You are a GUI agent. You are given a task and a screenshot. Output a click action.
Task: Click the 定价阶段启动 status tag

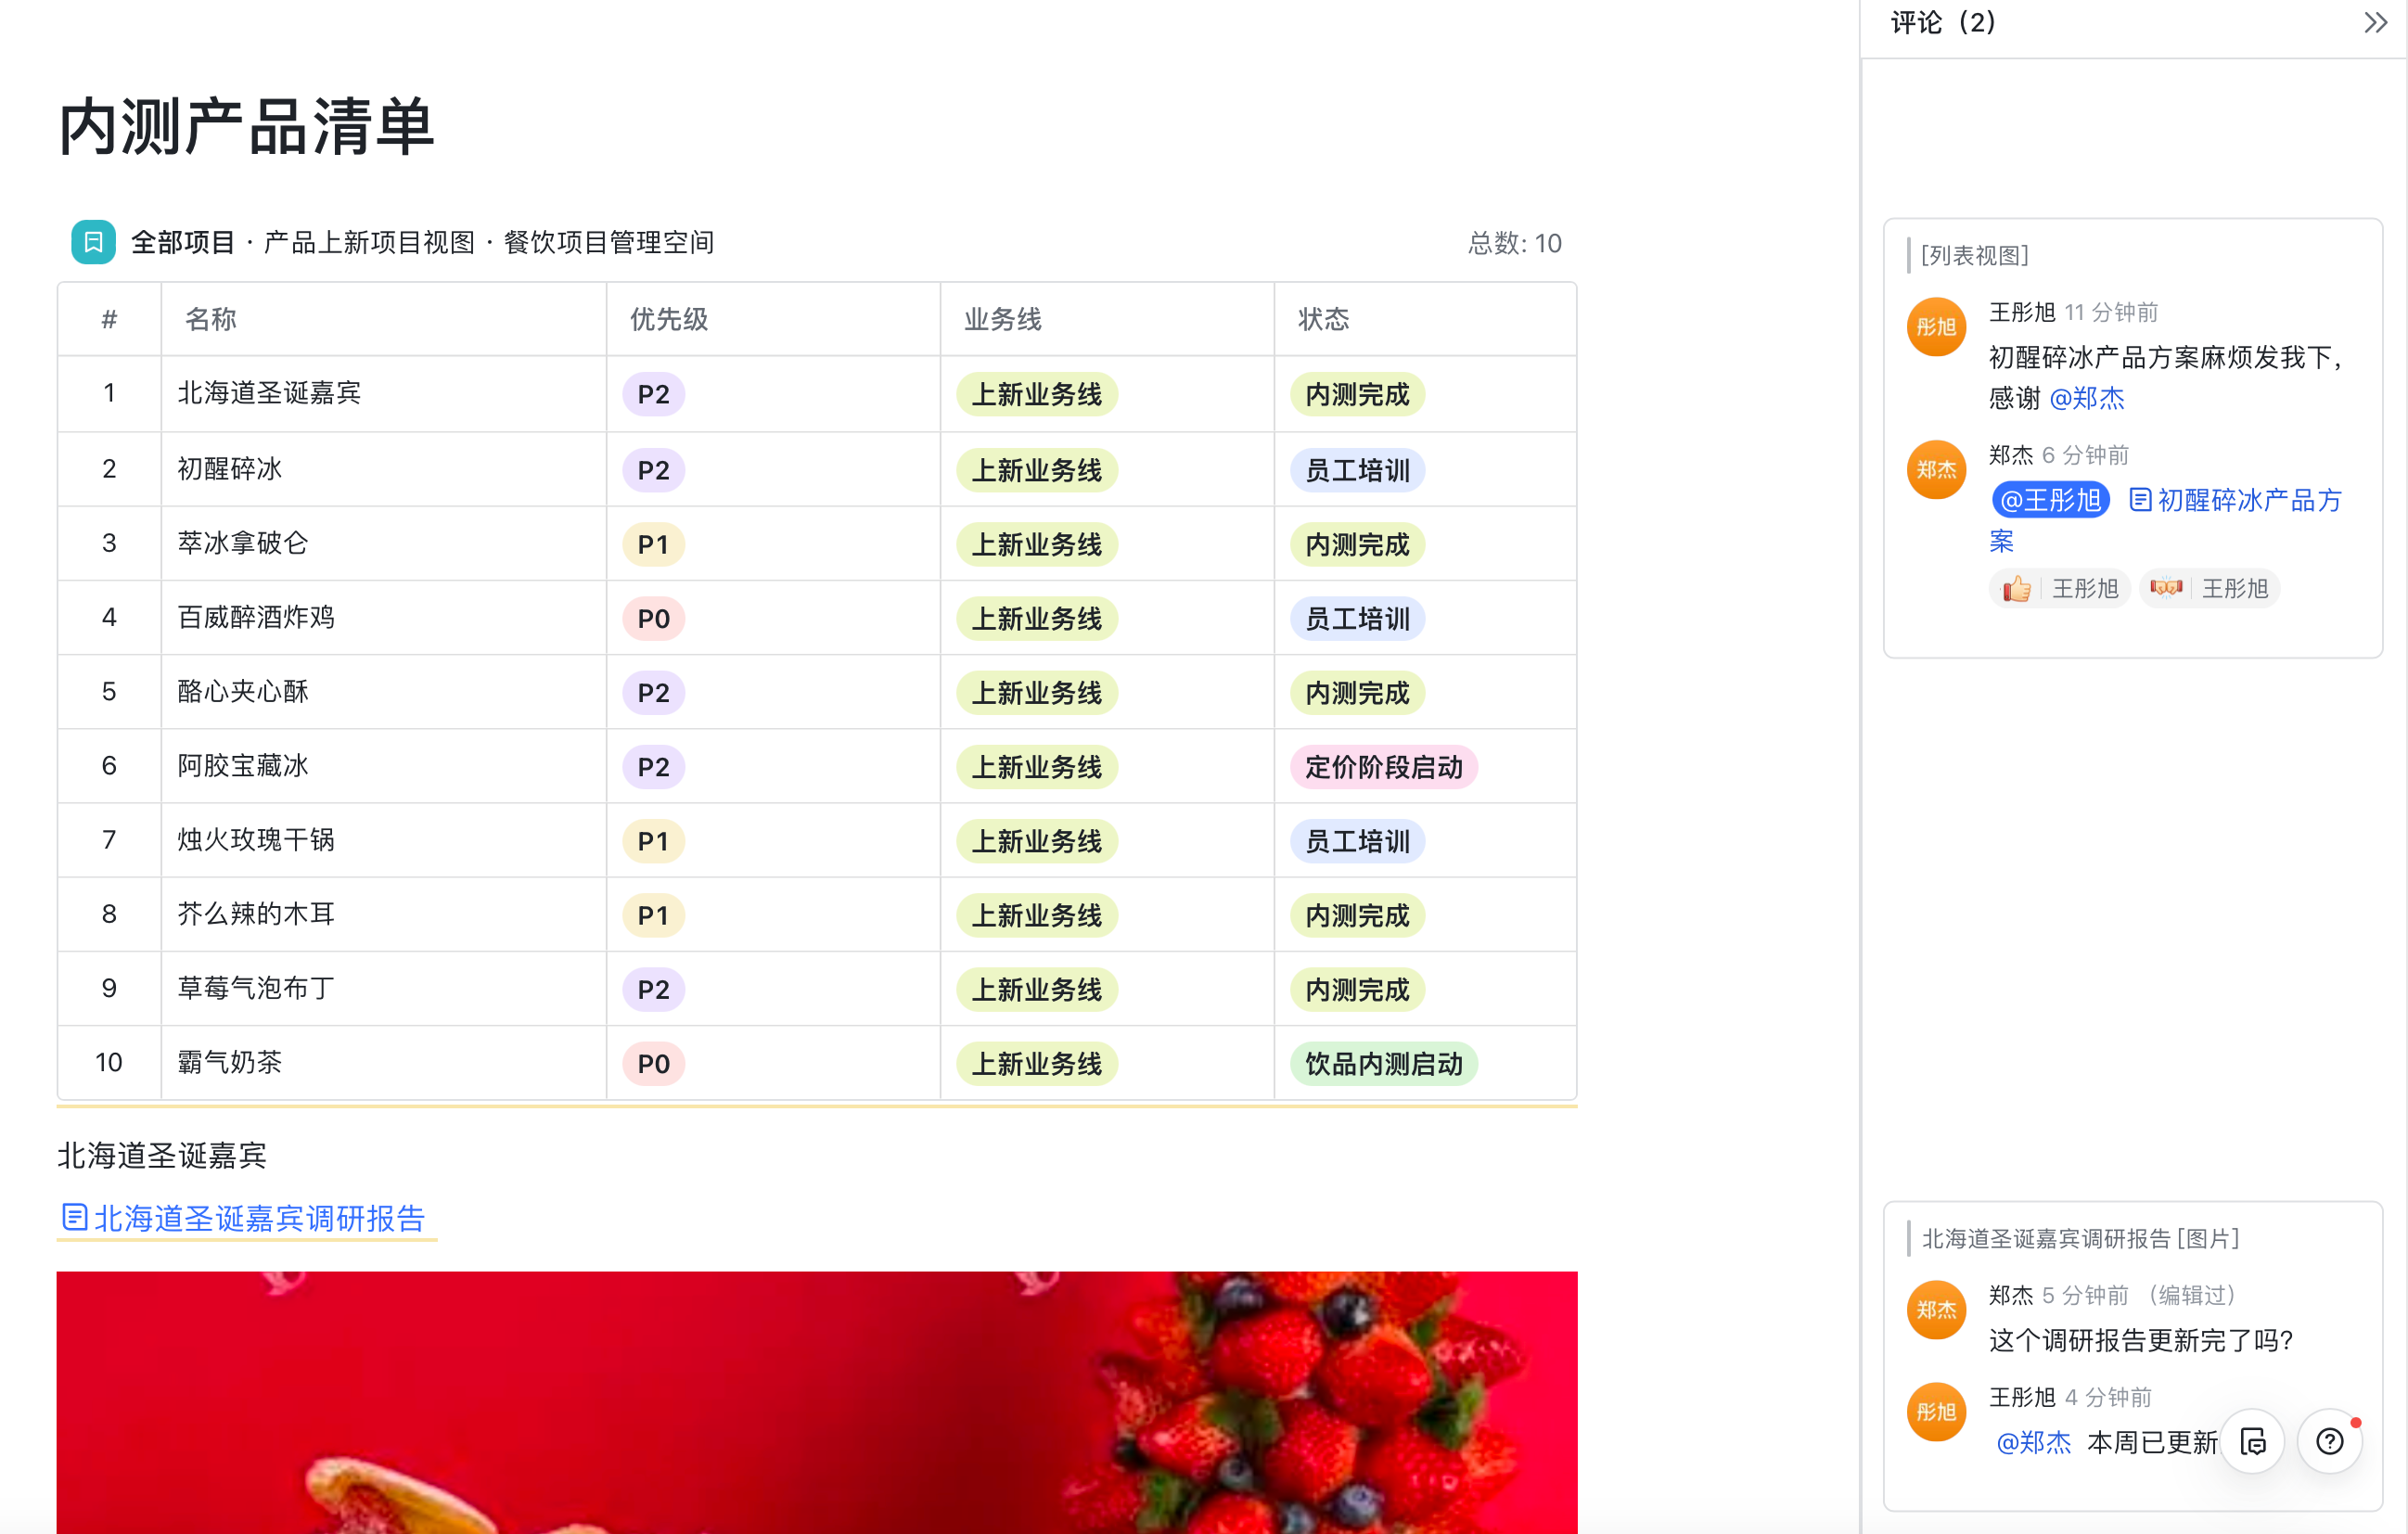click(x=1384, y=767)
